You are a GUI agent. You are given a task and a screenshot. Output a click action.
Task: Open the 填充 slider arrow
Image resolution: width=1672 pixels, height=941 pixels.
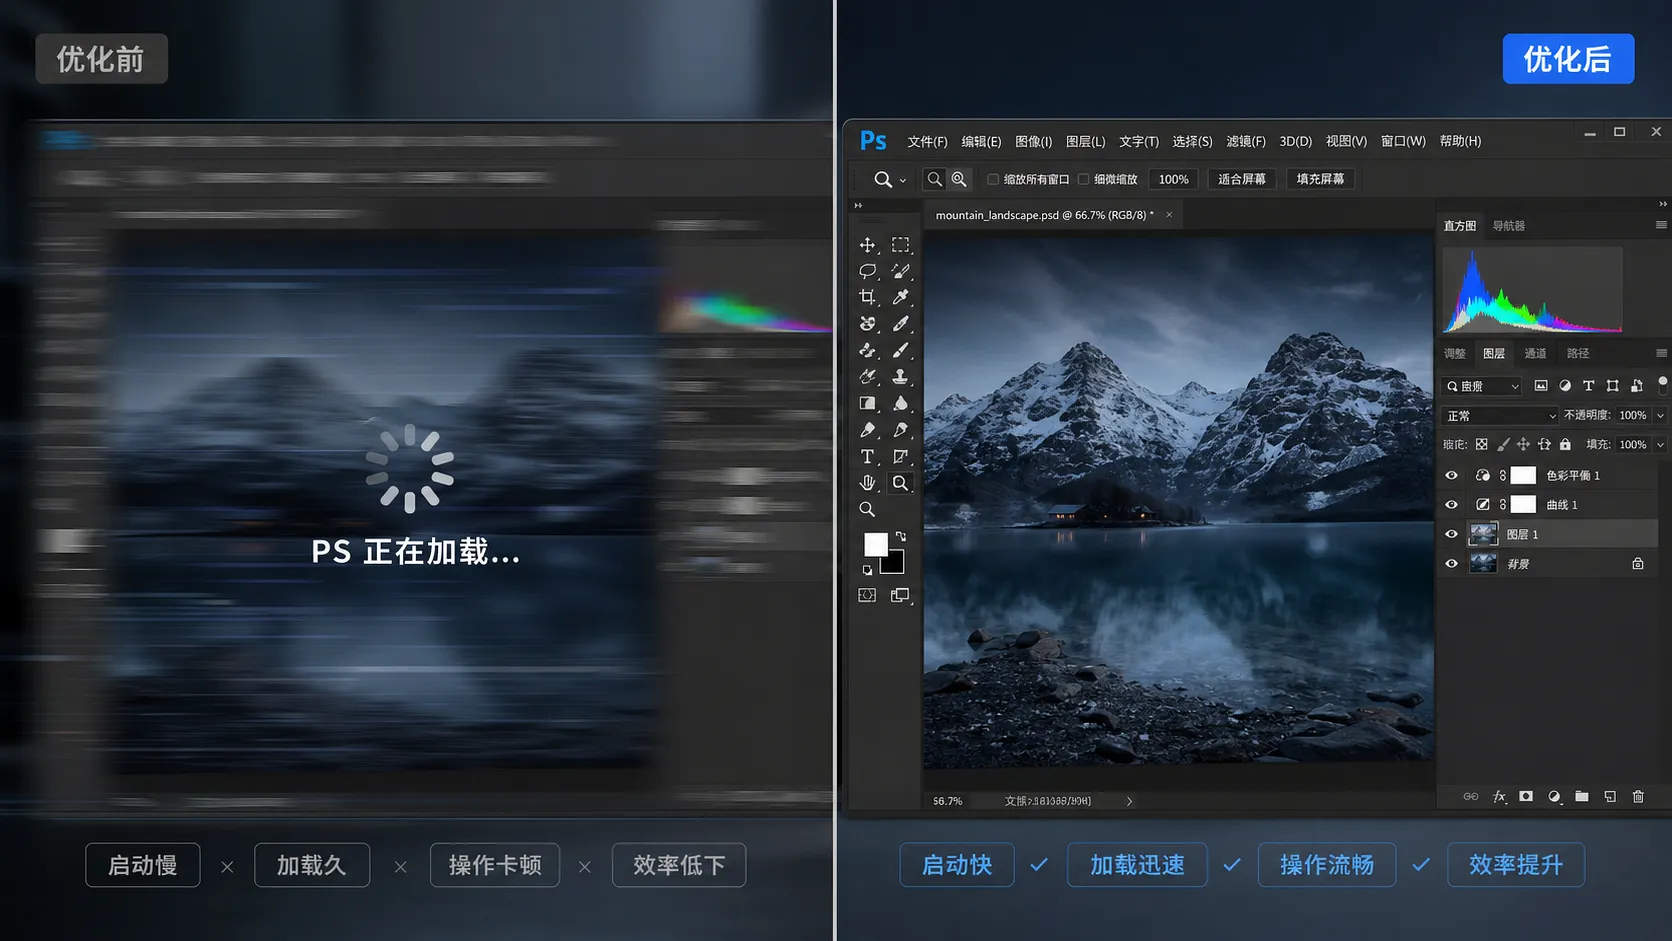point(1661,444)
